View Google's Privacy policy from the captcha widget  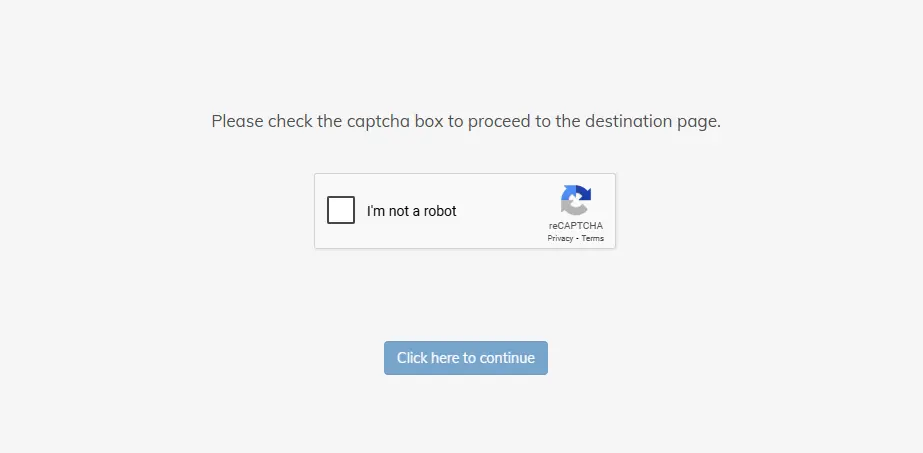tap(560, 238)
